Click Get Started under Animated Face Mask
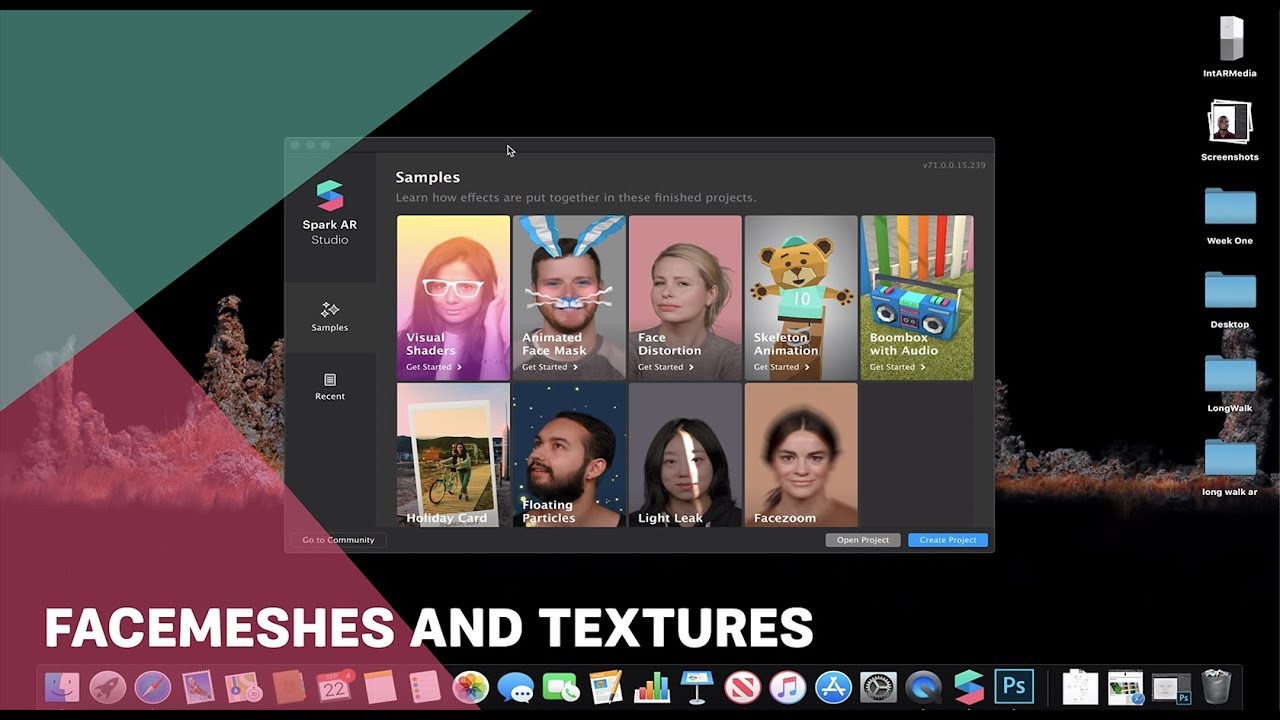1280x720 pixels. pyautogui.click(x=550, y=367)
